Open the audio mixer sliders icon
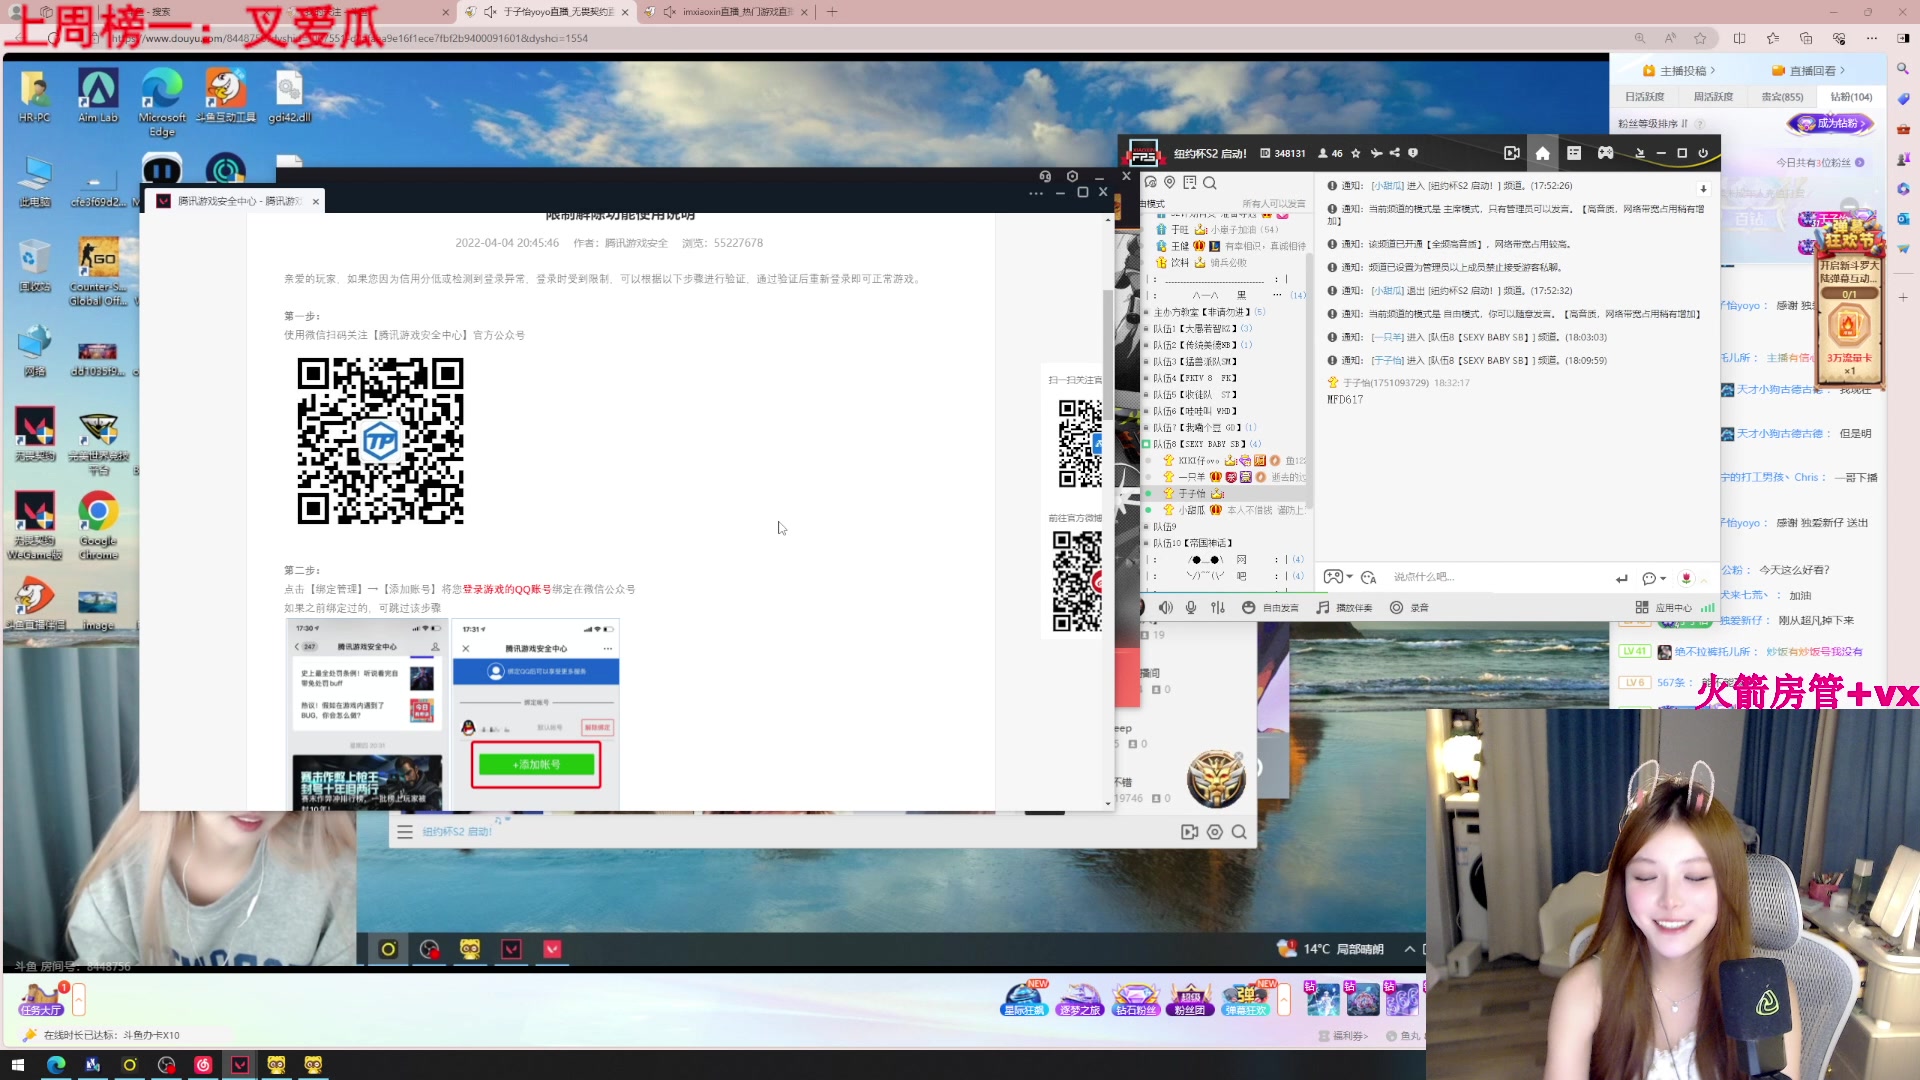This screenshot has height=1080, width=1920. click(1218, 608)
